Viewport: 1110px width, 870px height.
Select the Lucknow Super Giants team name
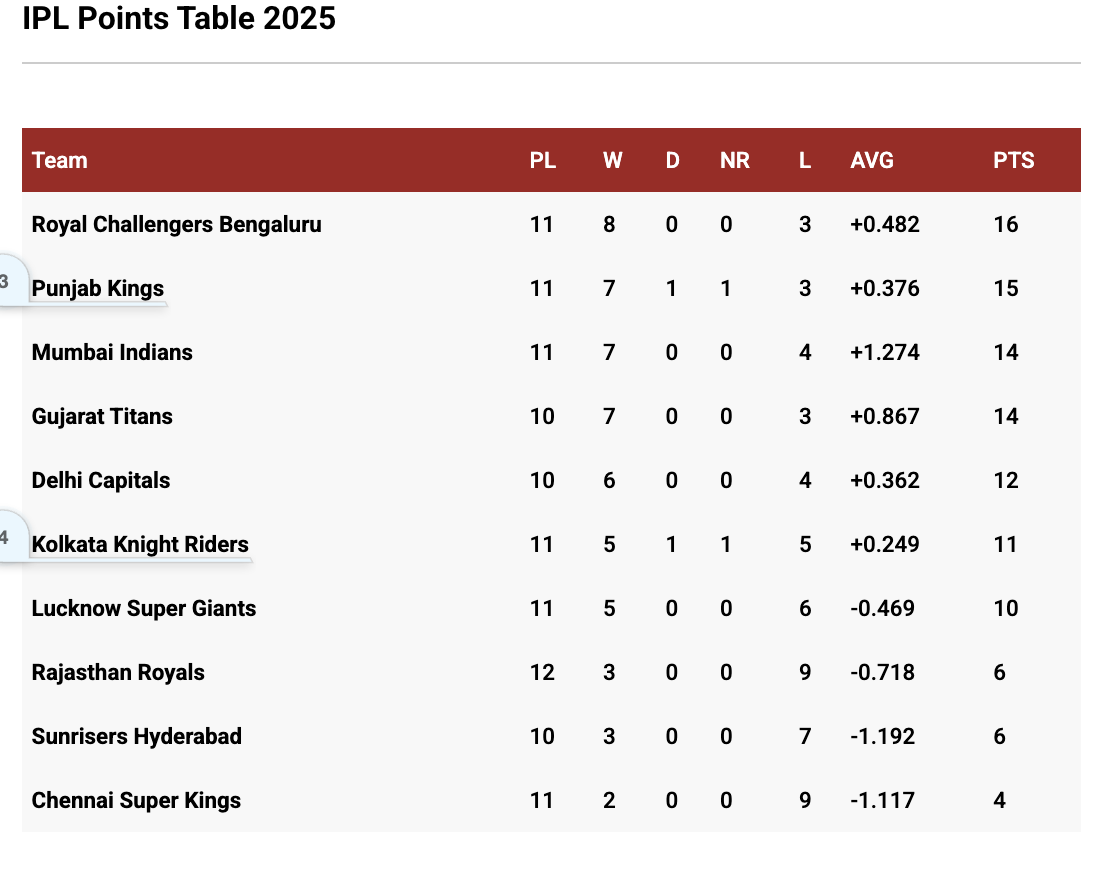(x=144, y=609)
